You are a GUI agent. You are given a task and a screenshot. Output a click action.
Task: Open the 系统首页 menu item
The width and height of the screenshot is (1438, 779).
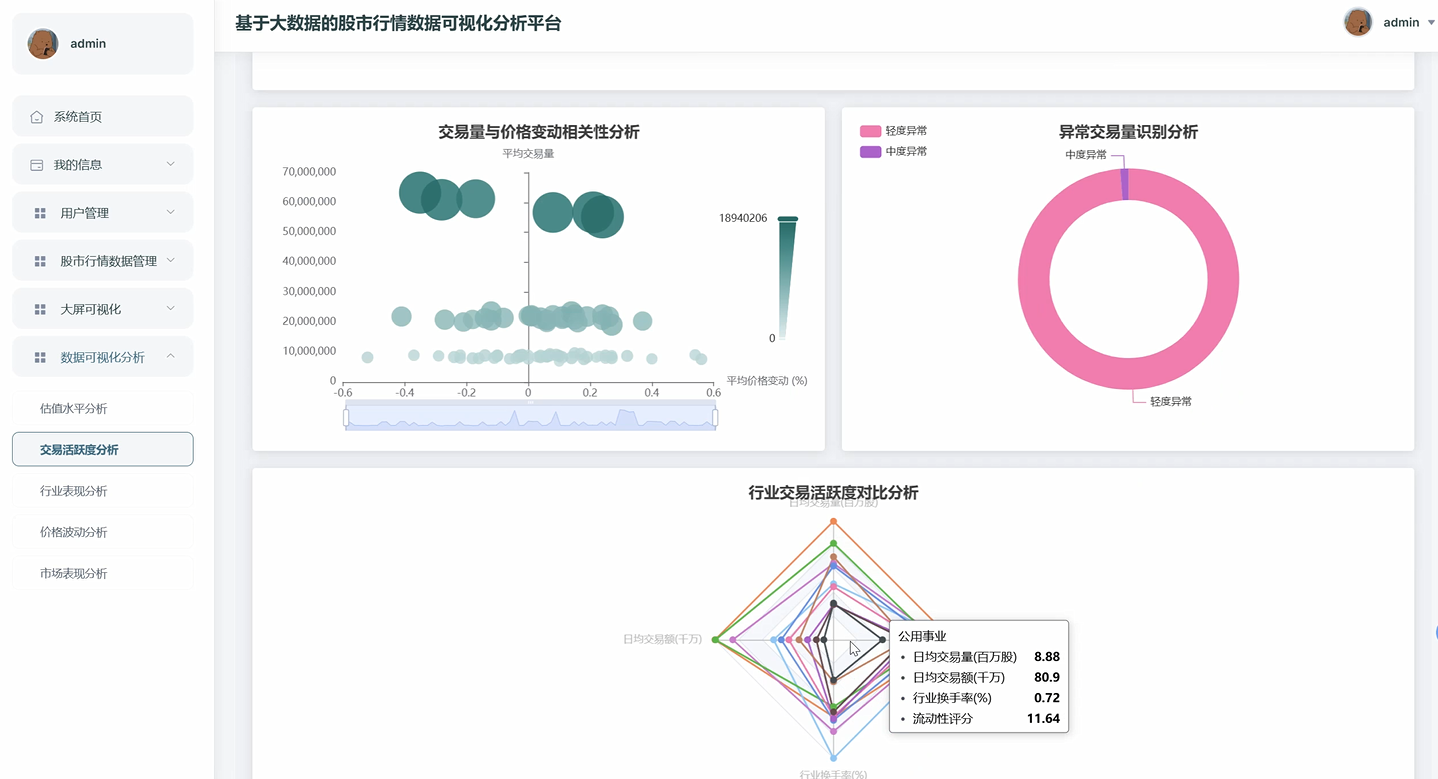103,116
